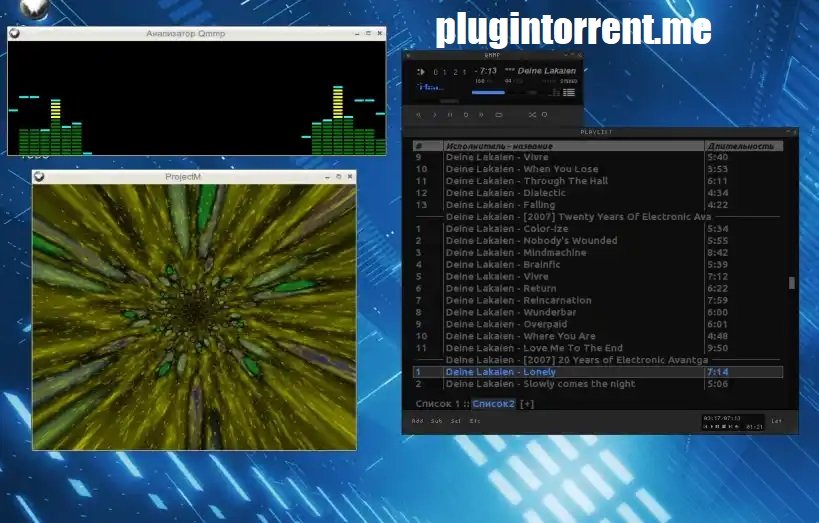Open the Sel menu in the playlist footer
This screenshot has height=523, width=819.
tap(455, 421)
